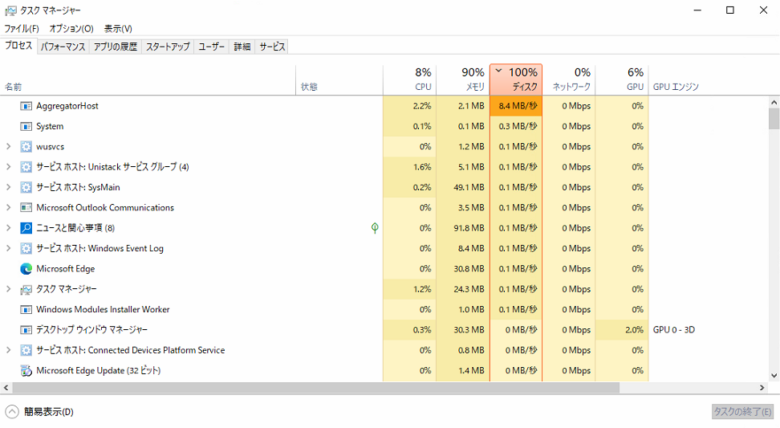Click the AggregatorHost process icon

[x=26, y=106]
